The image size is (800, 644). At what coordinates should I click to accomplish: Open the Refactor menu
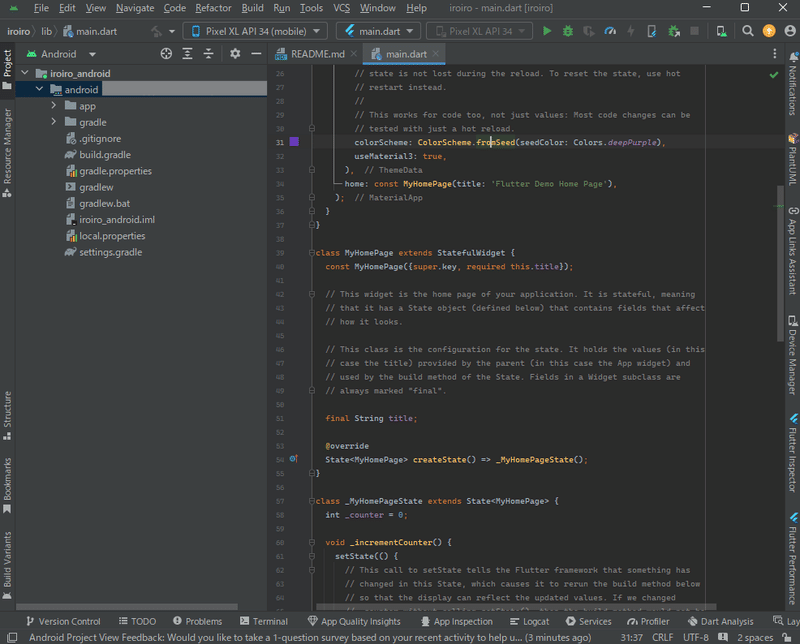click(213, 8)
